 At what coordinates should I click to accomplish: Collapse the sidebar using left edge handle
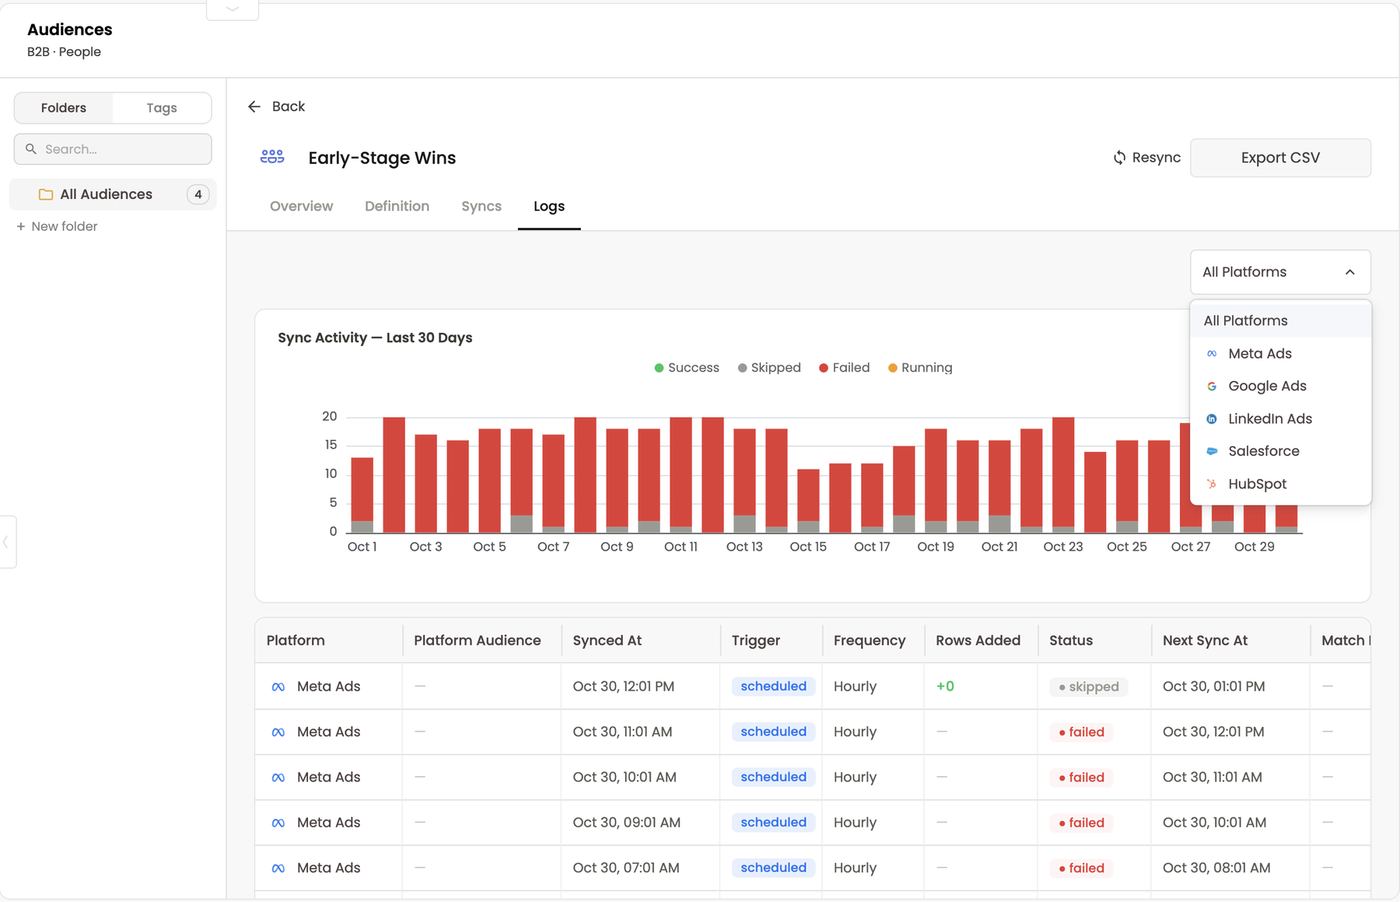(x=7, y=542)
